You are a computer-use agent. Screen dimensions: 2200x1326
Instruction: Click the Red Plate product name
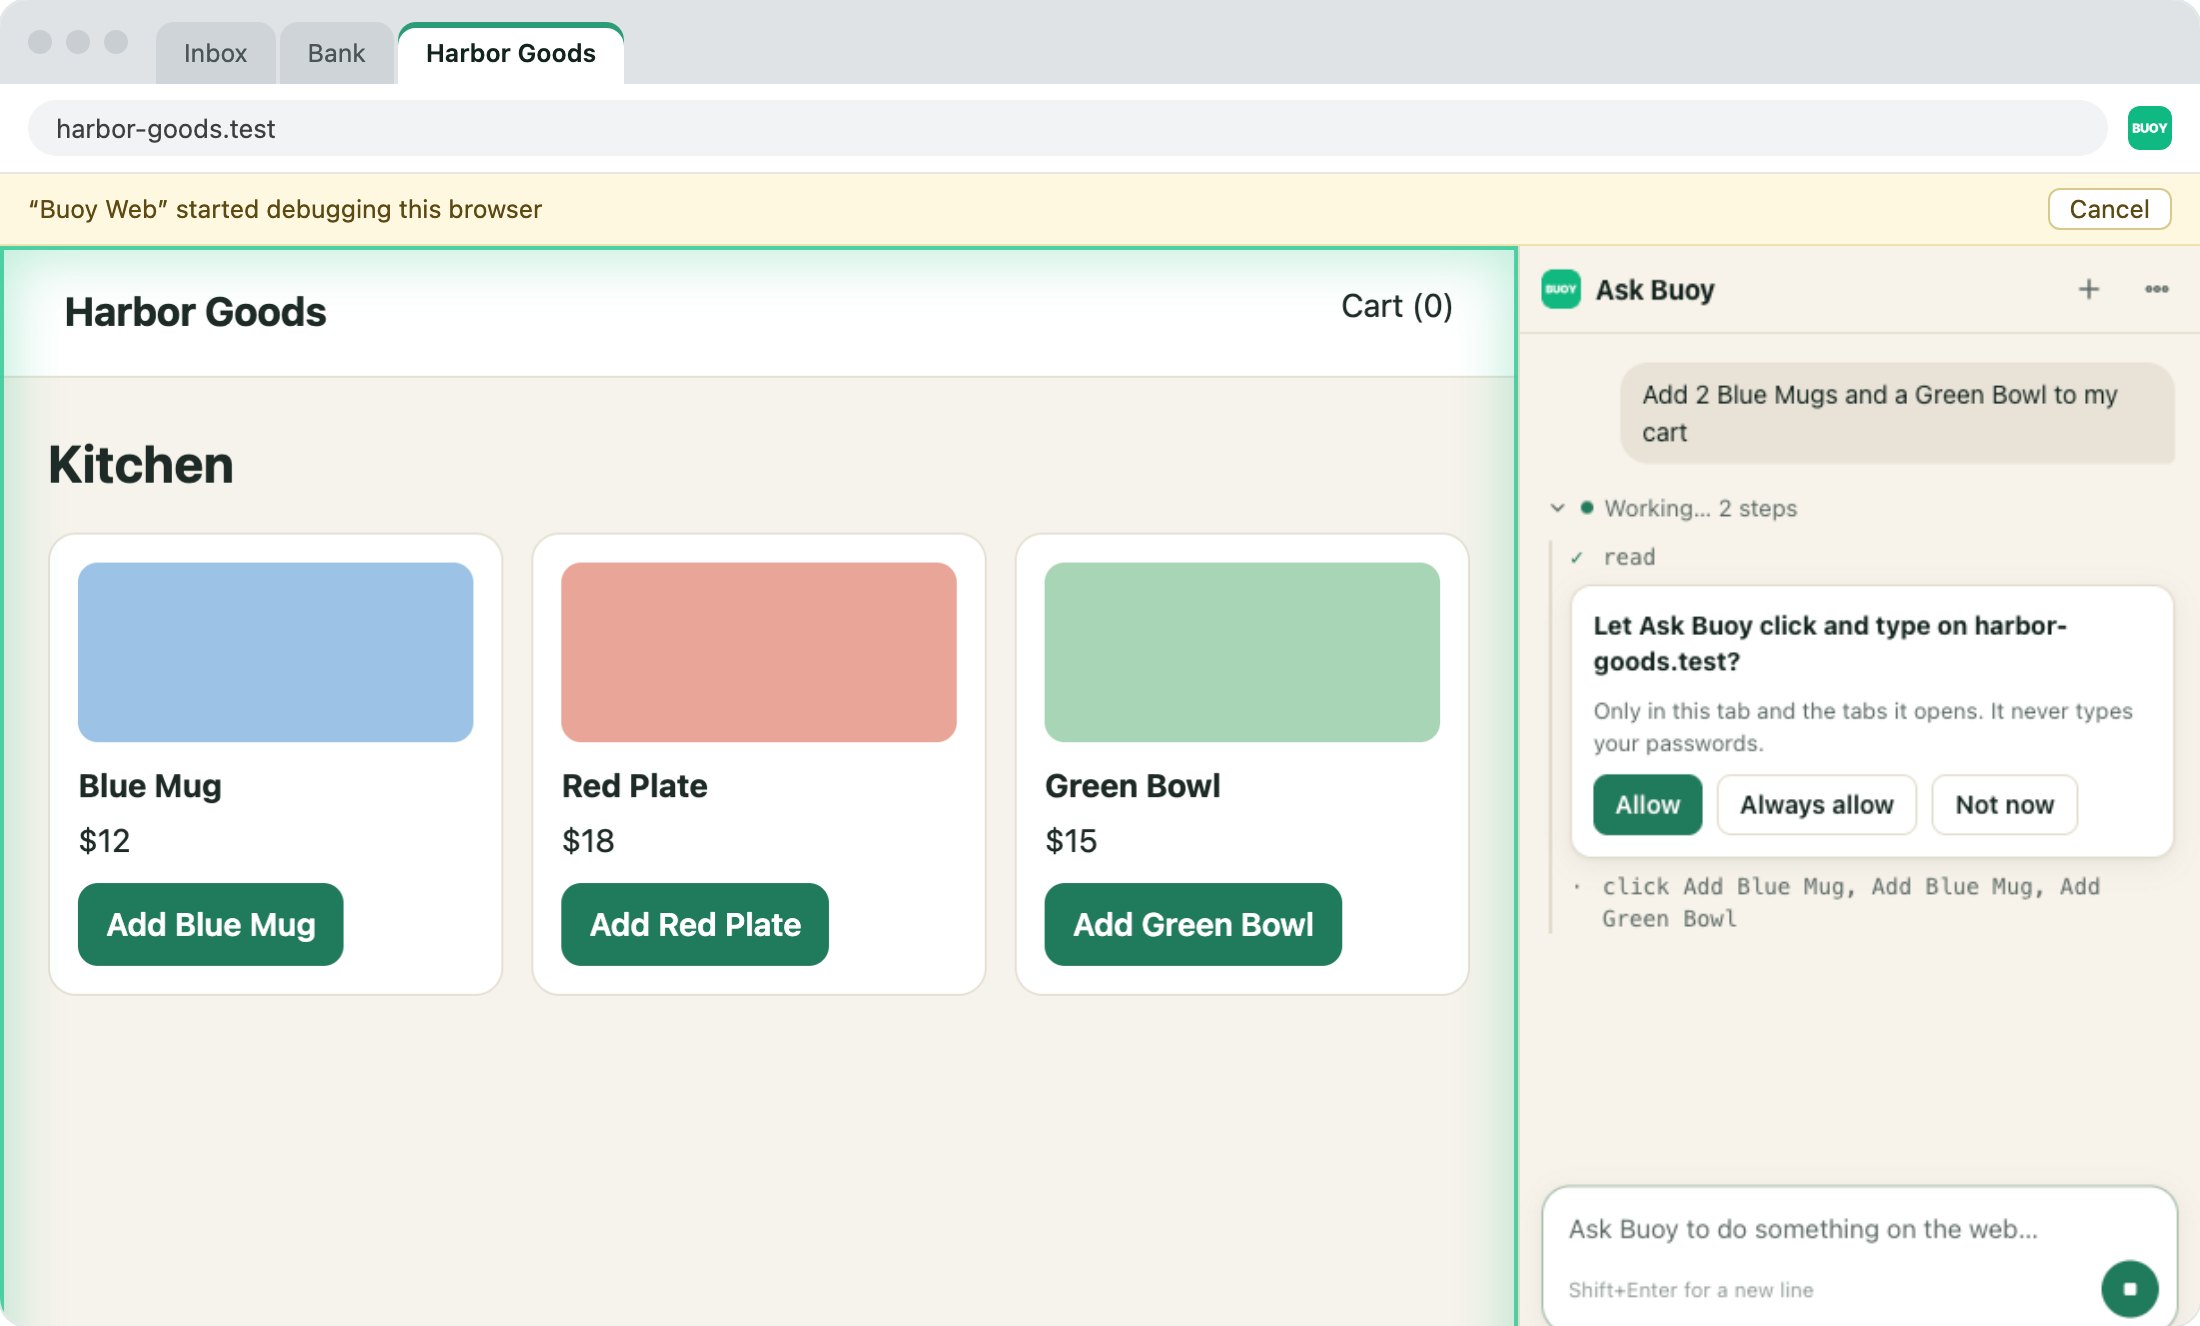coord(634,786)
